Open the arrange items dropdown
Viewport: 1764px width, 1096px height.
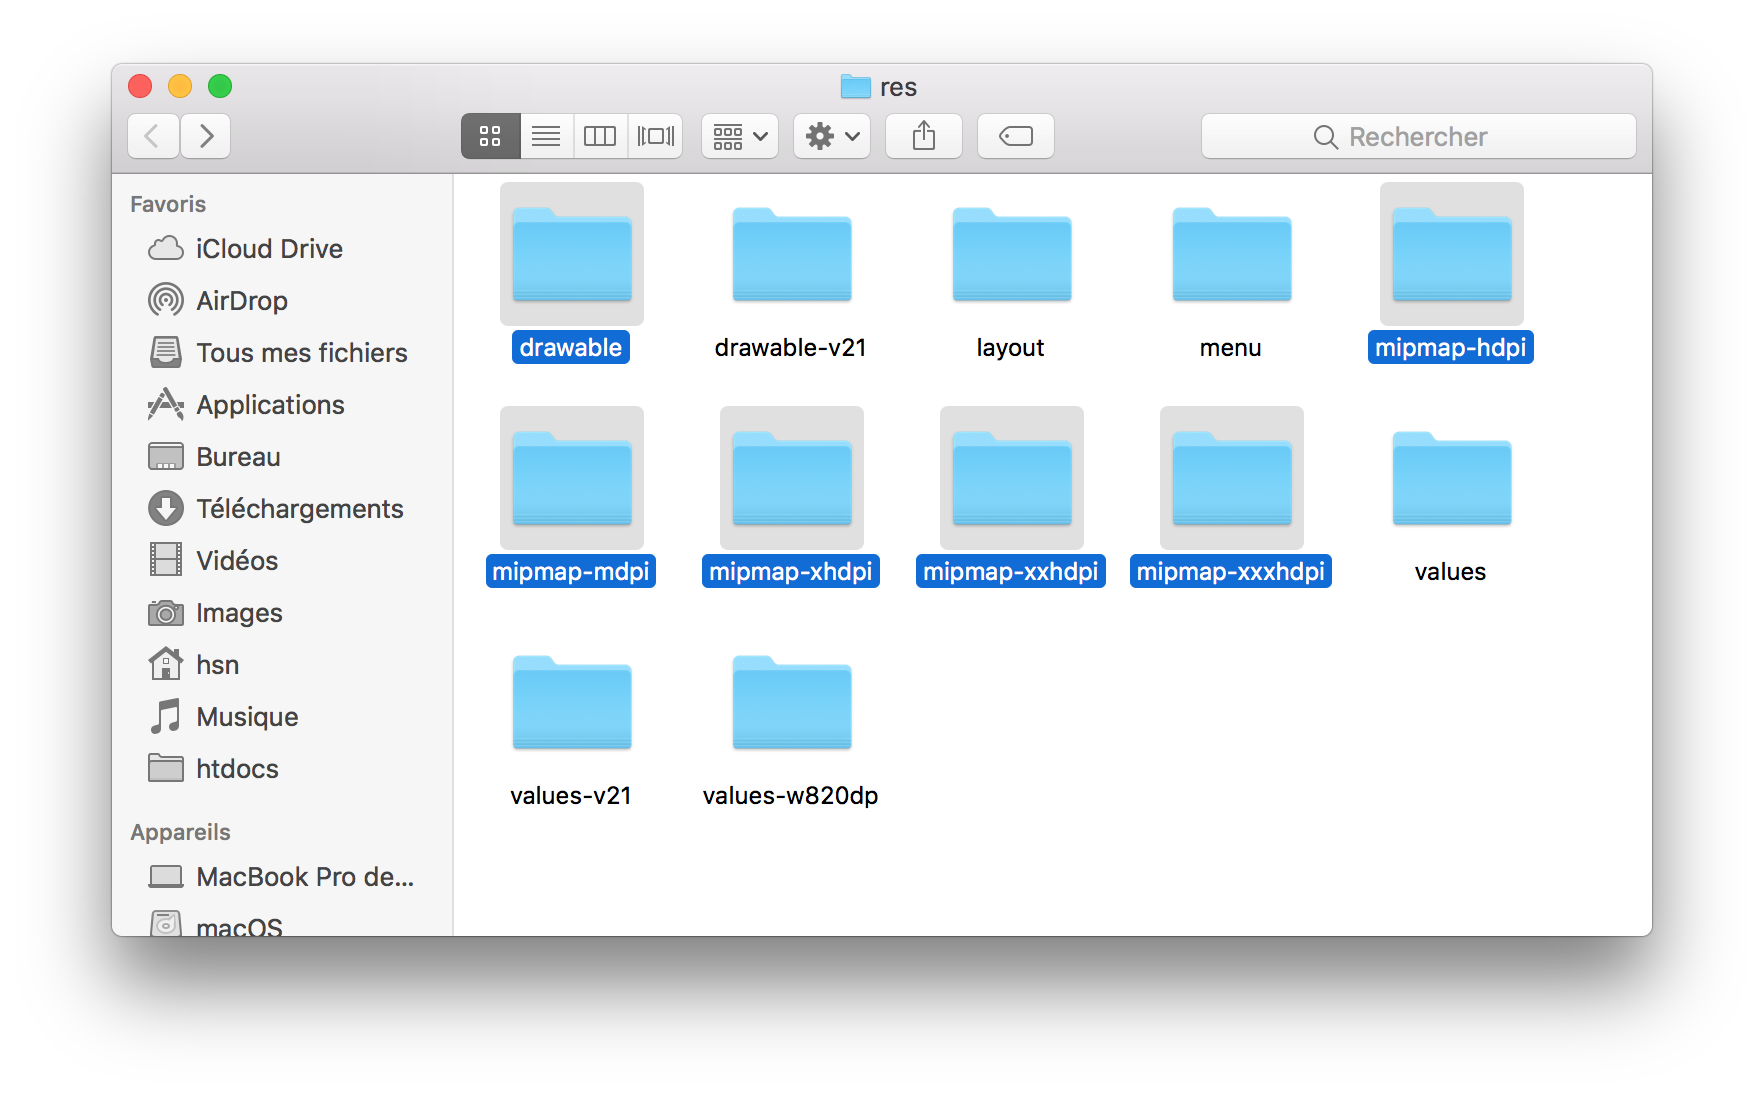[740, 136]
